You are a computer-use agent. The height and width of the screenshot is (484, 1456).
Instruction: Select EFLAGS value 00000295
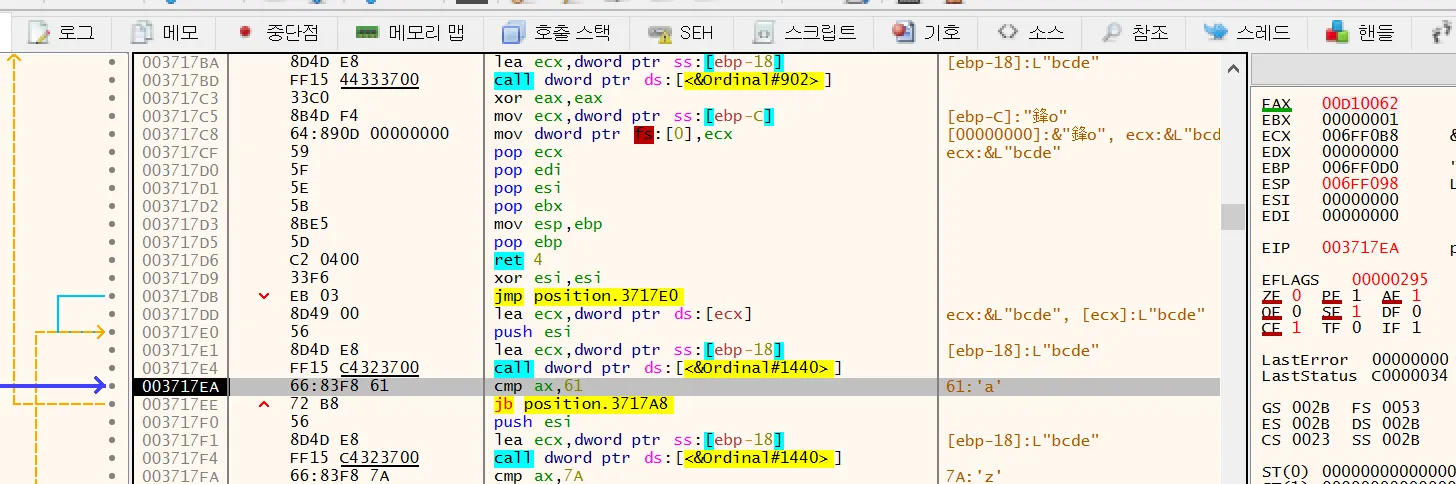pos(1391,279)
